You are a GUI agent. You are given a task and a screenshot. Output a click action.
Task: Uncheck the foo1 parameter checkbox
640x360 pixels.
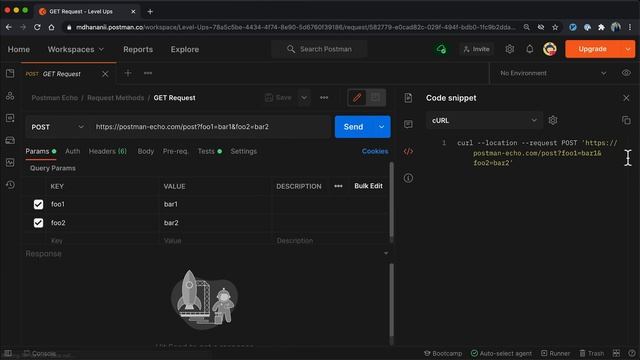pyautogui.click(x=38, y=204)
